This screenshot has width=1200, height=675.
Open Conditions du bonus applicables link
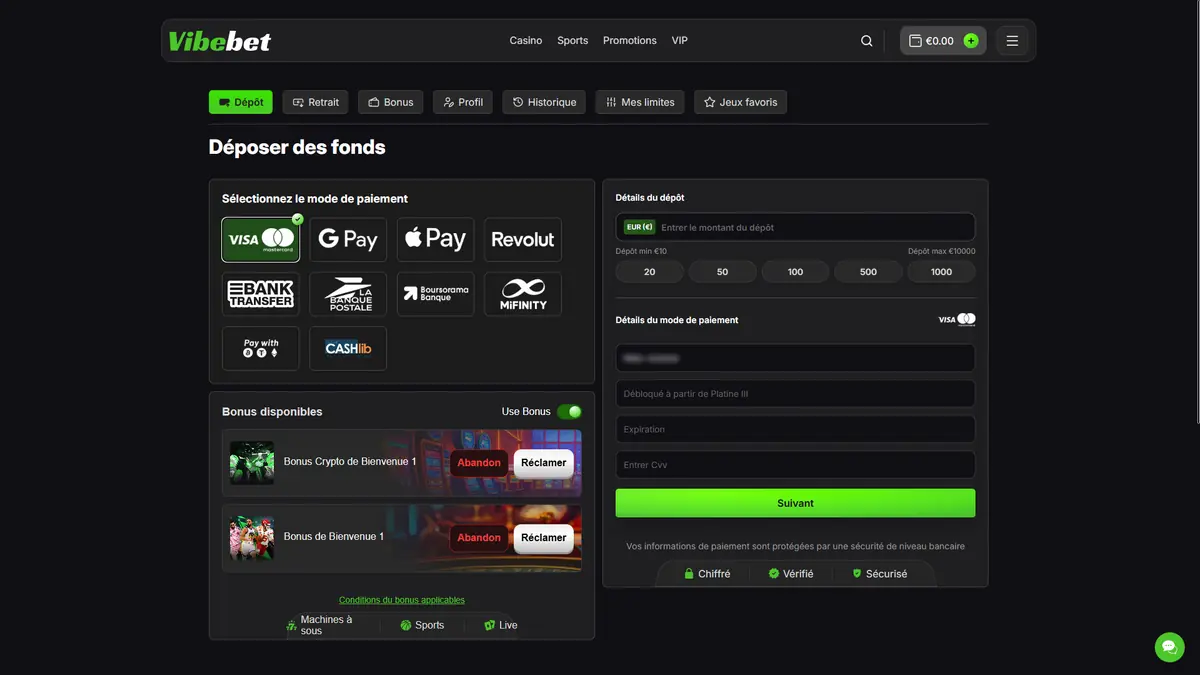(x=402, y=600)
